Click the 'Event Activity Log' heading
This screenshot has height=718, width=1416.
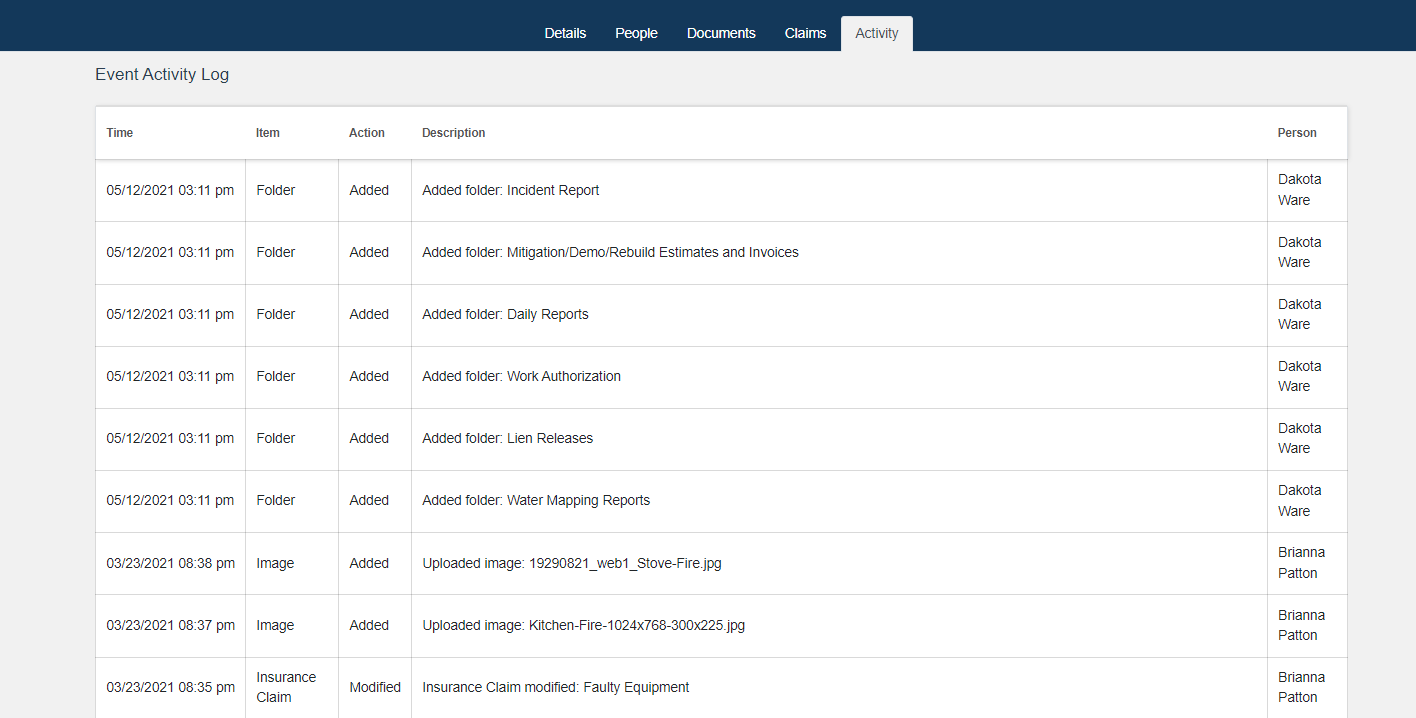pos(162,74)
